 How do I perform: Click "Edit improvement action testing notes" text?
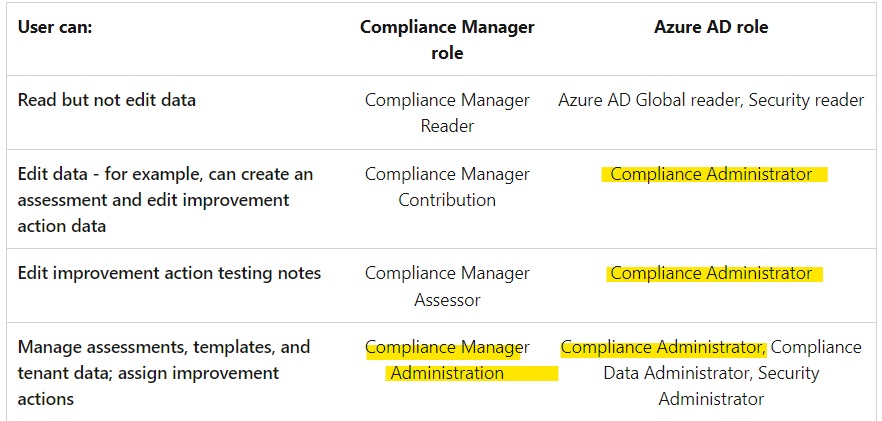tap(169, 273)
